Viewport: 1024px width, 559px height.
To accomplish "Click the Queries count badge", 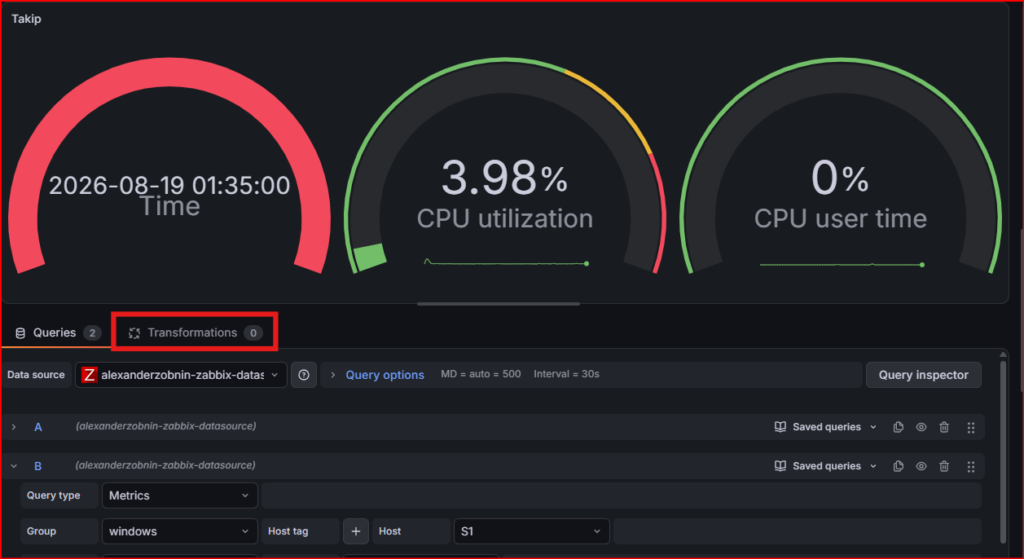I will point(92,333).
